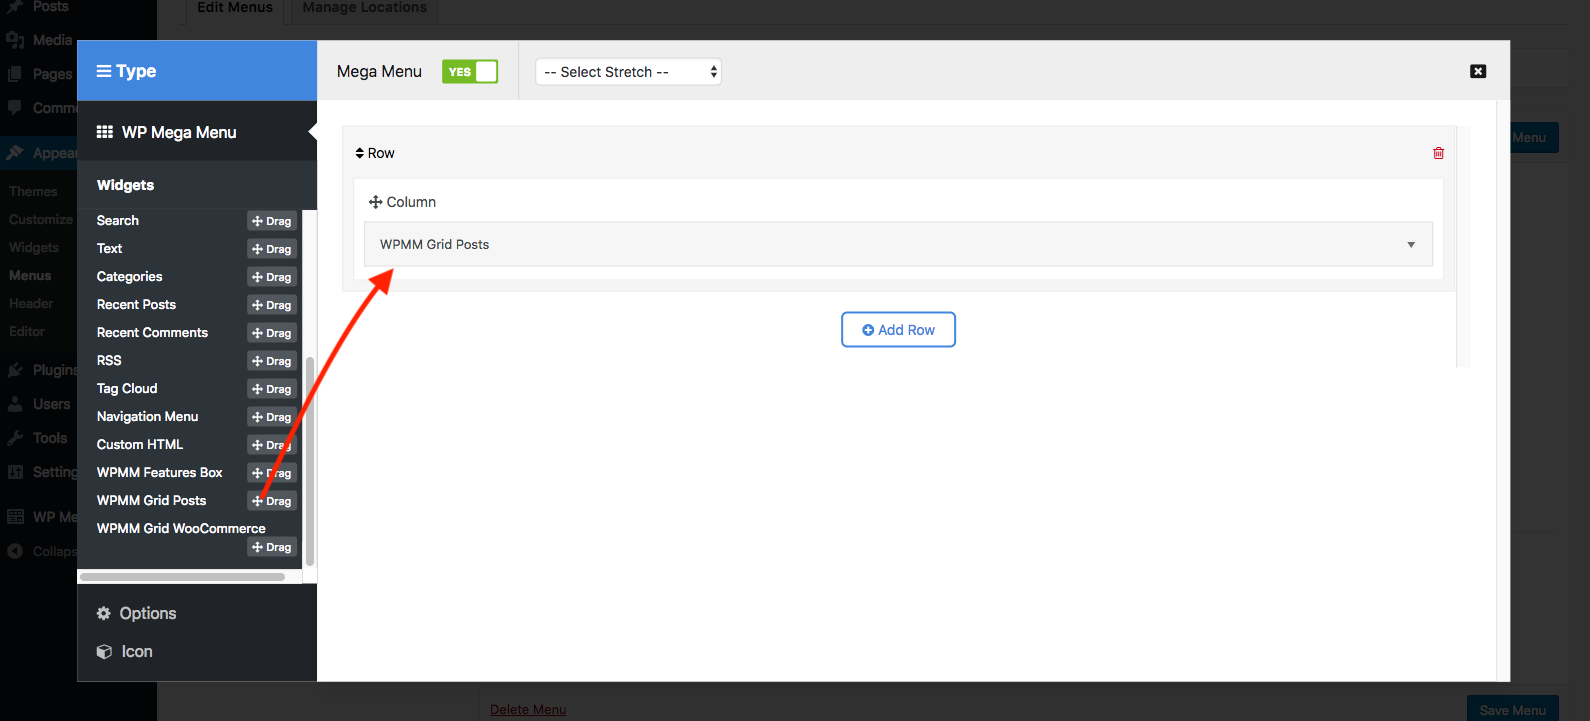This screenshot has height=721, width=1590.
Task: Click the RSS widget label
Action: point(109,360)
